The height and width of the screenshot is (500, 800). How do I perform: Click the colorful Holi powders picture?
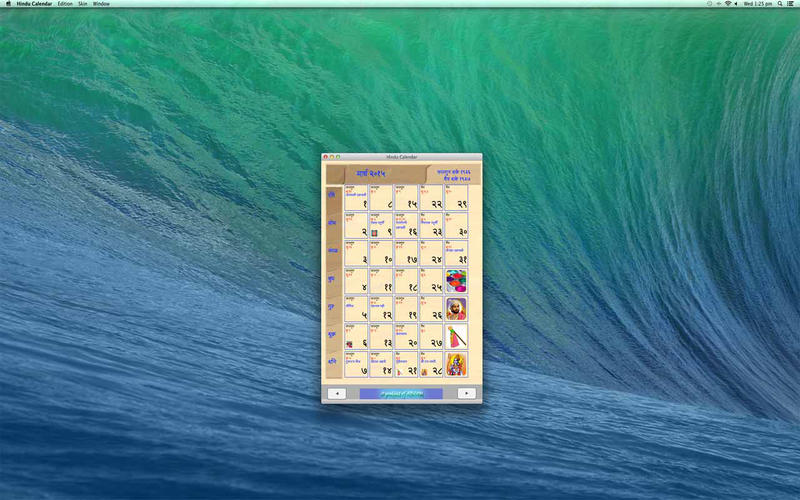point(456,281)
